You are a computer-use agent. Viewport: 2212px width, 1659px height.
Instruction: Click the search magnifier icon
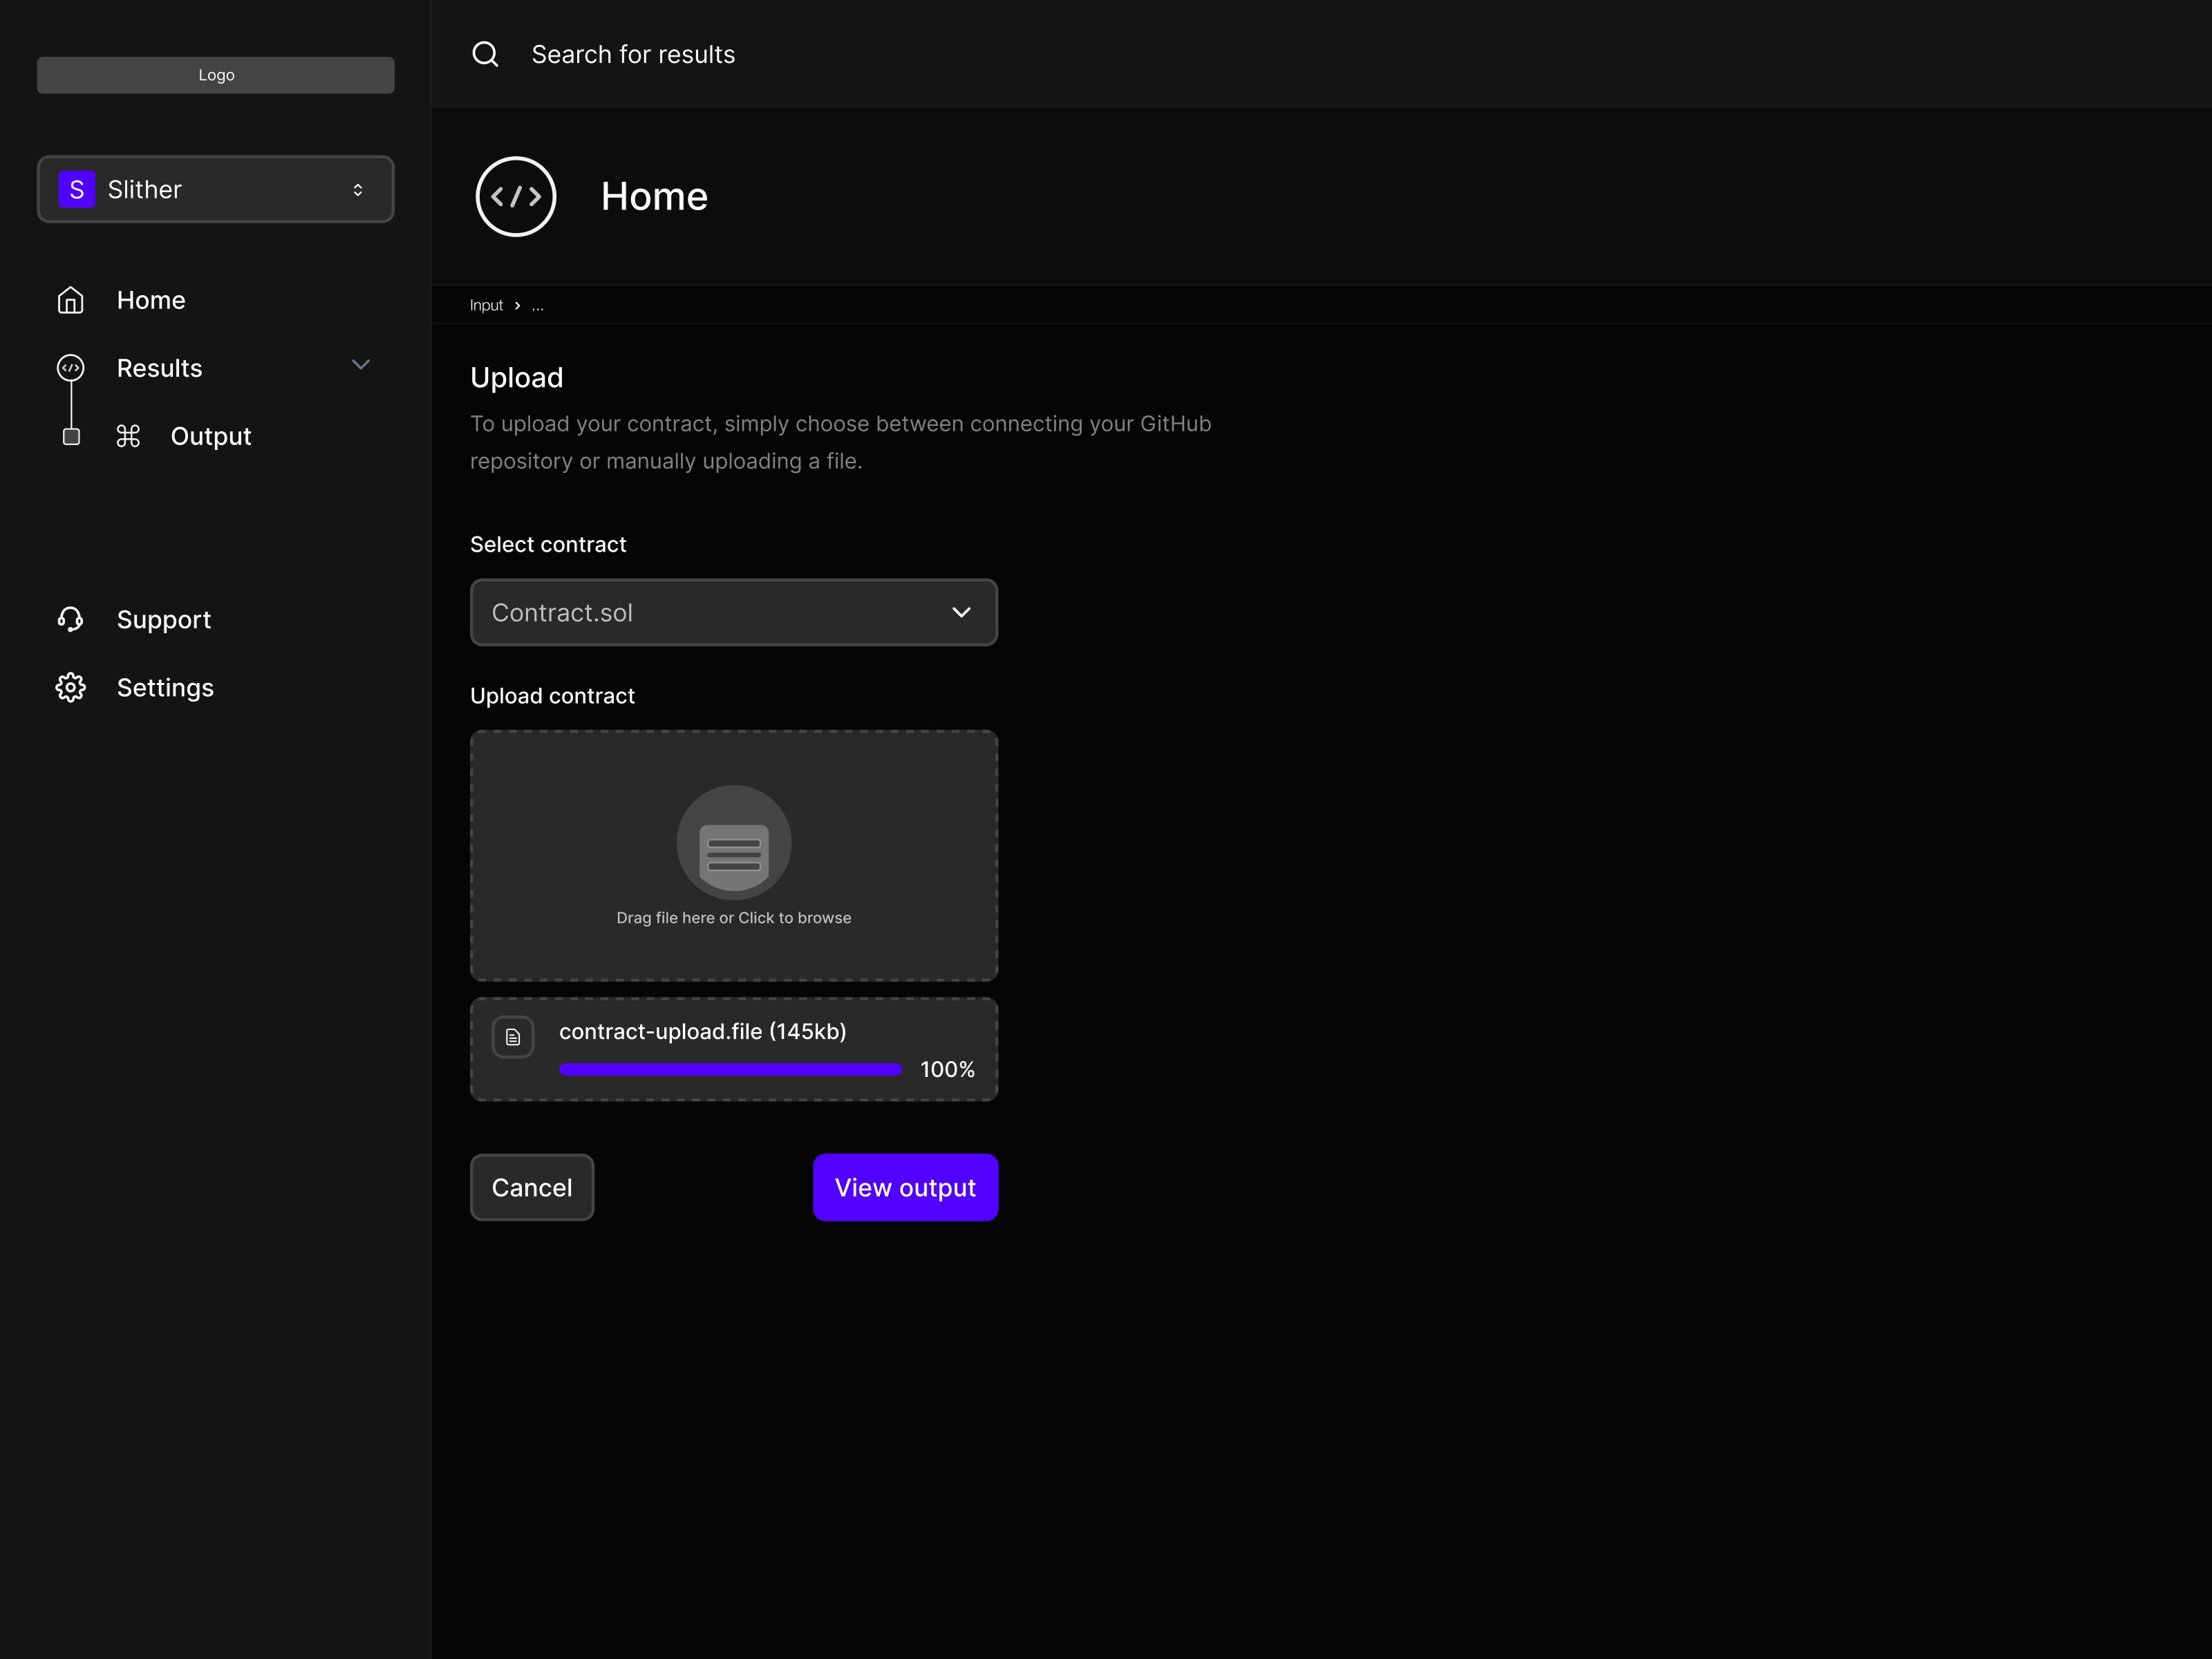485,54
